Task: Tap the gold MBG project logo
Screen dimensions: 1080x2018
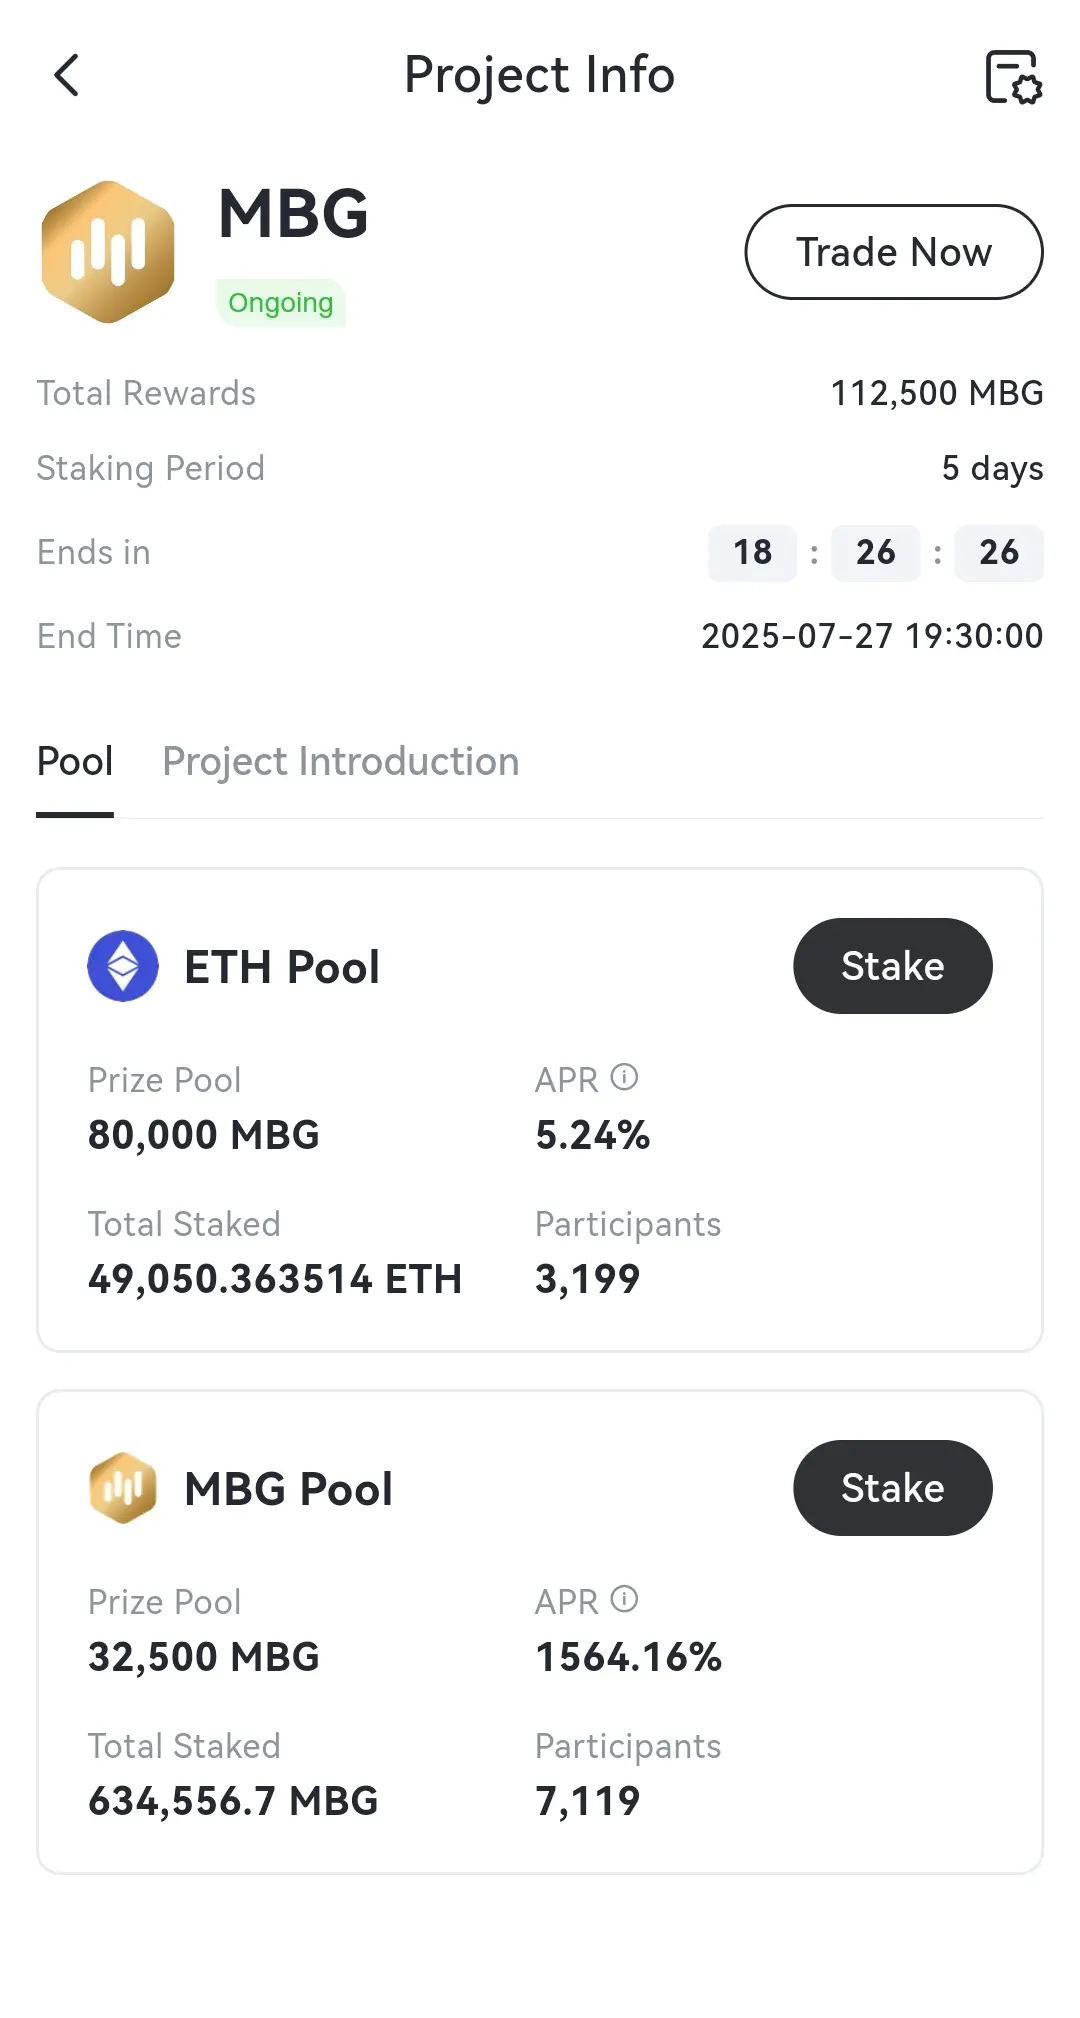Action: coord(108,252)
